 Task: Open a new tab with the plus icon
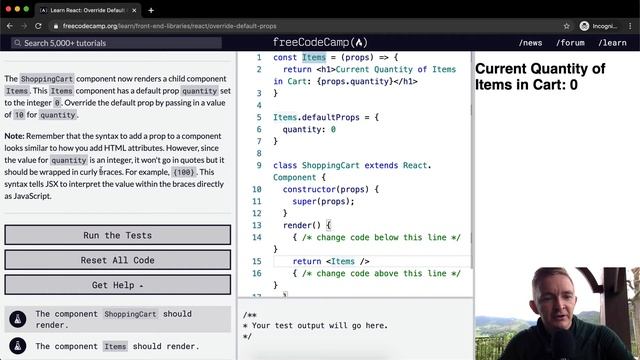click(x=151, y=10)
